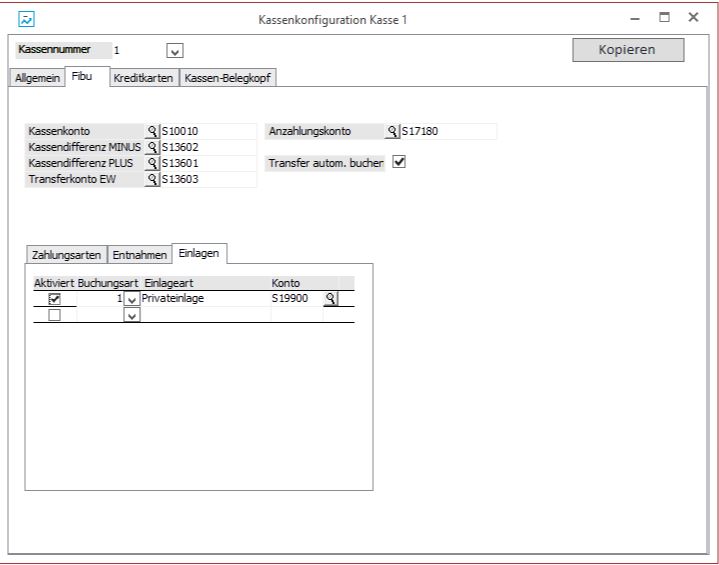Open the Kreditkarten tab
This screenshot has height=565, width=719.
[x=143, y=77]
